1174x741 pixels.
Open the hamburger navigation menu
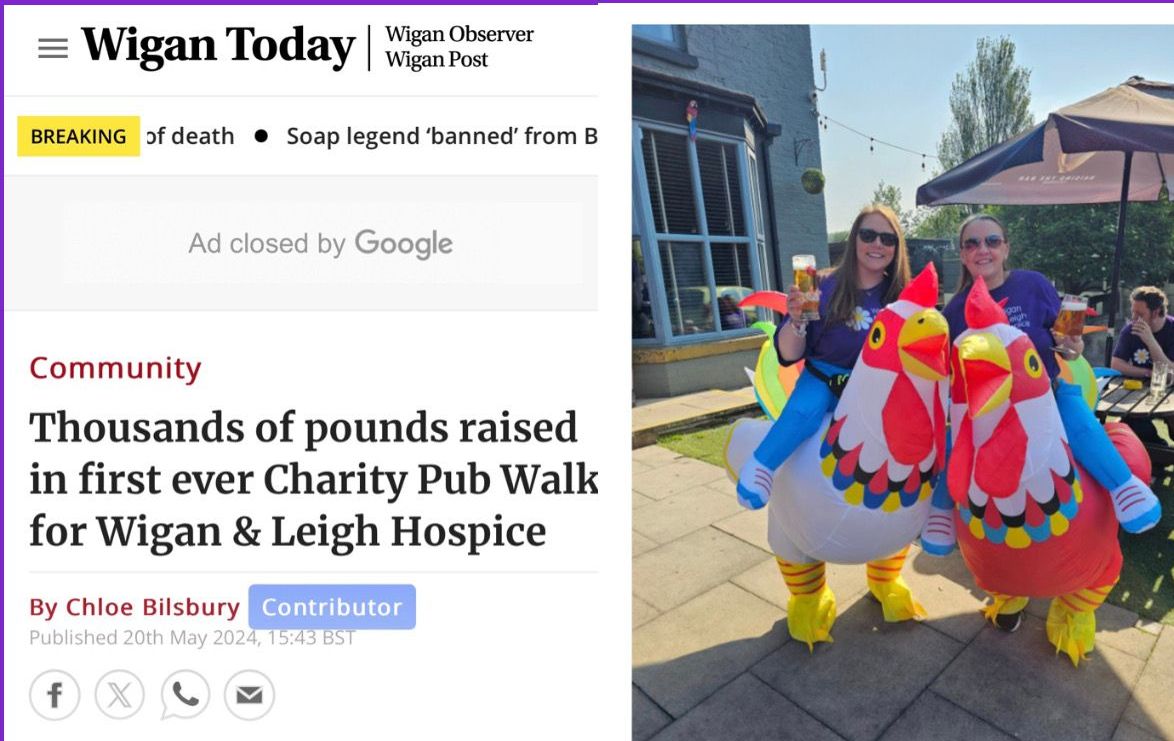pyautogui.click(x=52, y=48)
